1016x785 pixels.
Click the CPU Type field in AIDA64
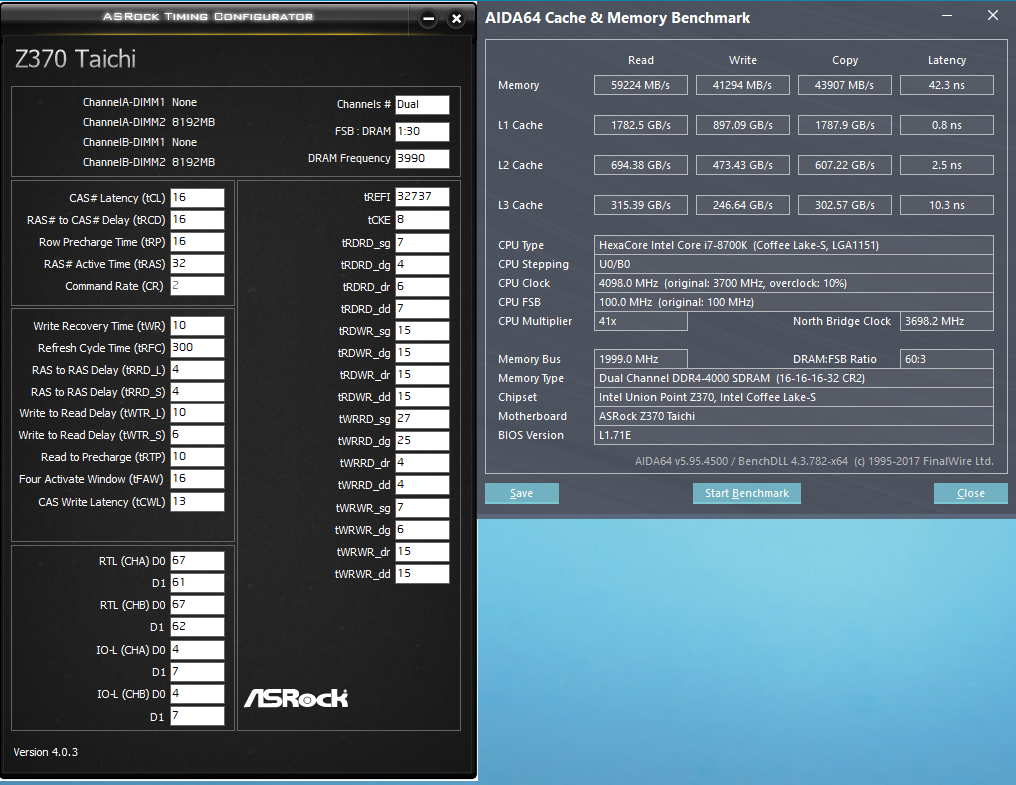coord(794,245)
